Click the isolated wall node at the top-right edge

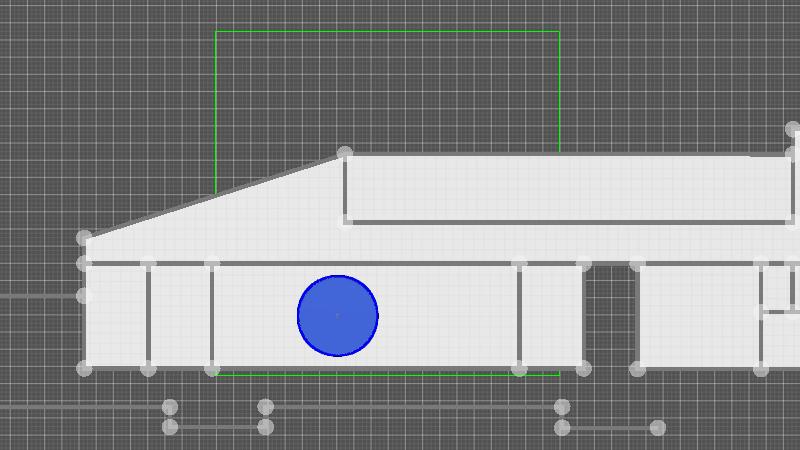(792, 129)
